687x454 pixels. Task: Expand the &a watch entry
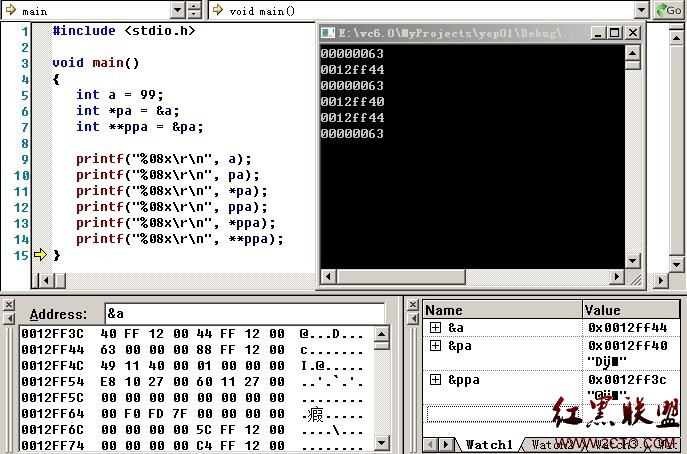(435, 327)
